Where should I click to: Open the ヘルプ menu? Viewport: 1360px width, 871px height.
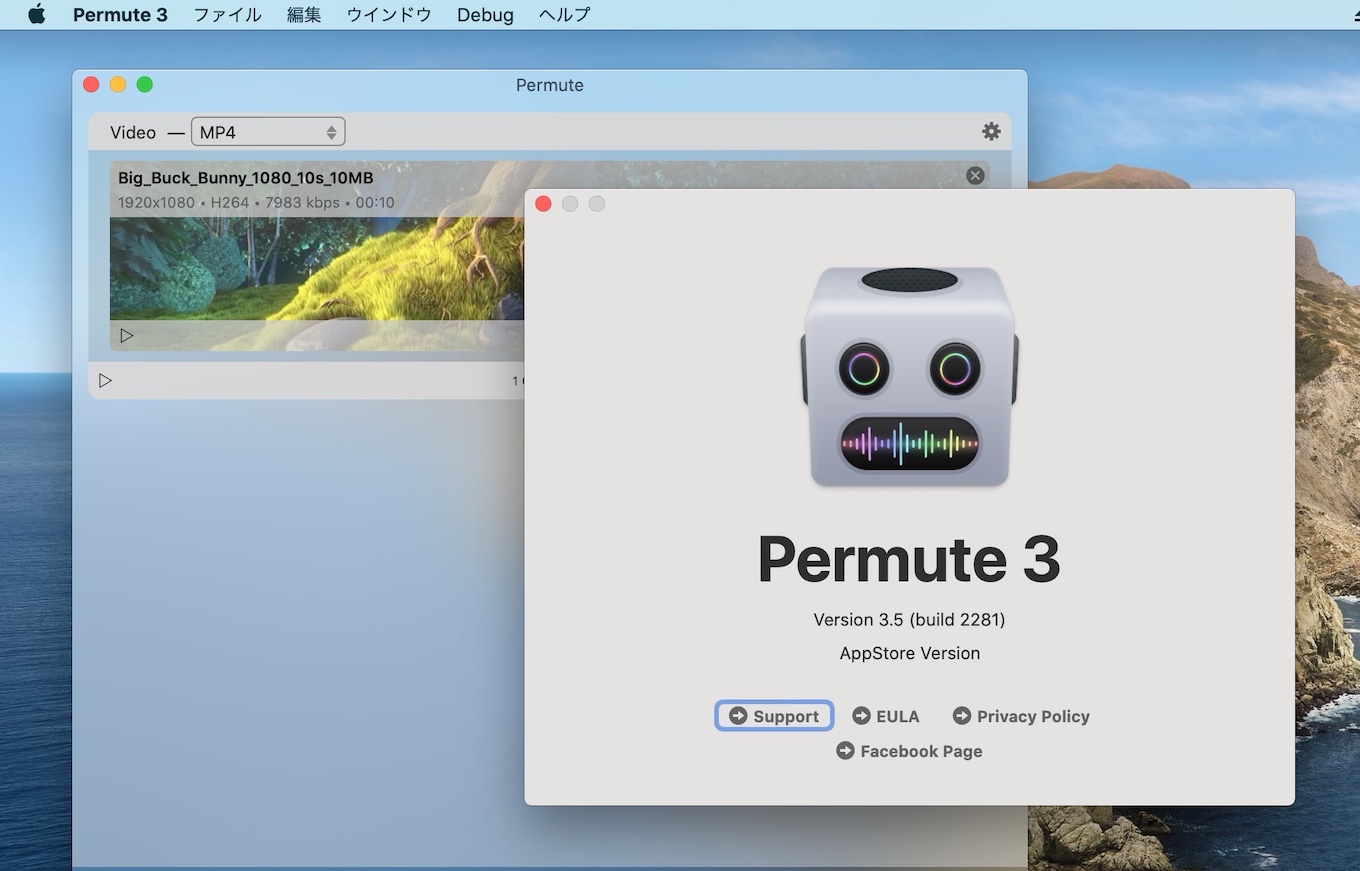tap(564, 15)
